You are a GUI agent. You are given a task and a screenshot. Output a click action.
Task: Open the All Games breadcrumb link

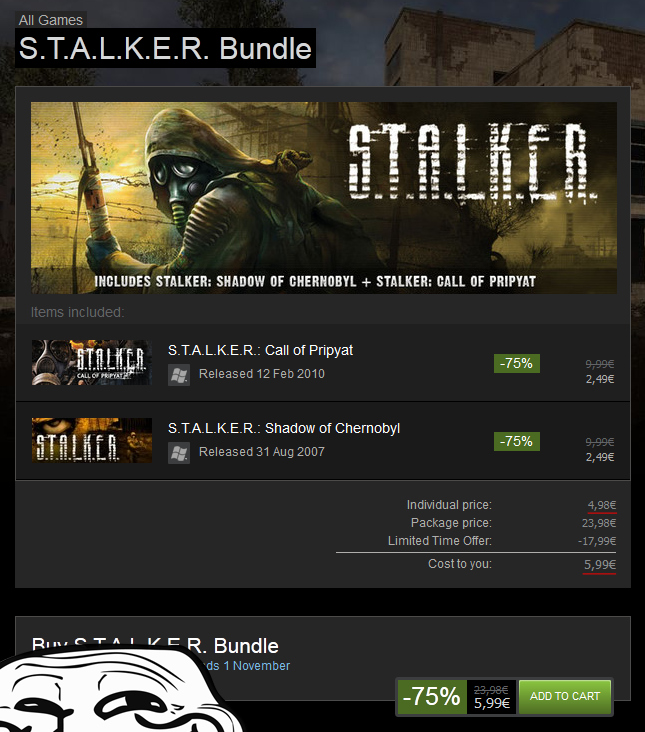[50, 20]
